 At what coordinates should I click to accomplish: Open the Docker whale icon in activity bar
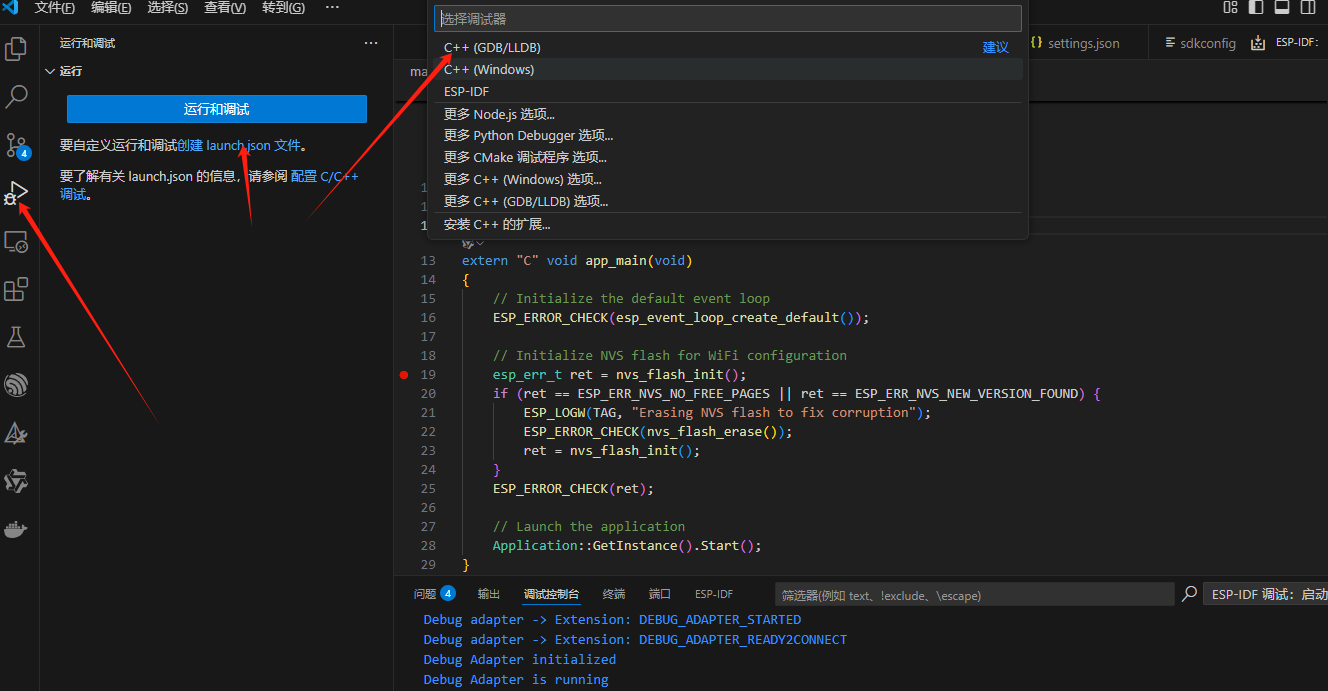coord(16,529)
